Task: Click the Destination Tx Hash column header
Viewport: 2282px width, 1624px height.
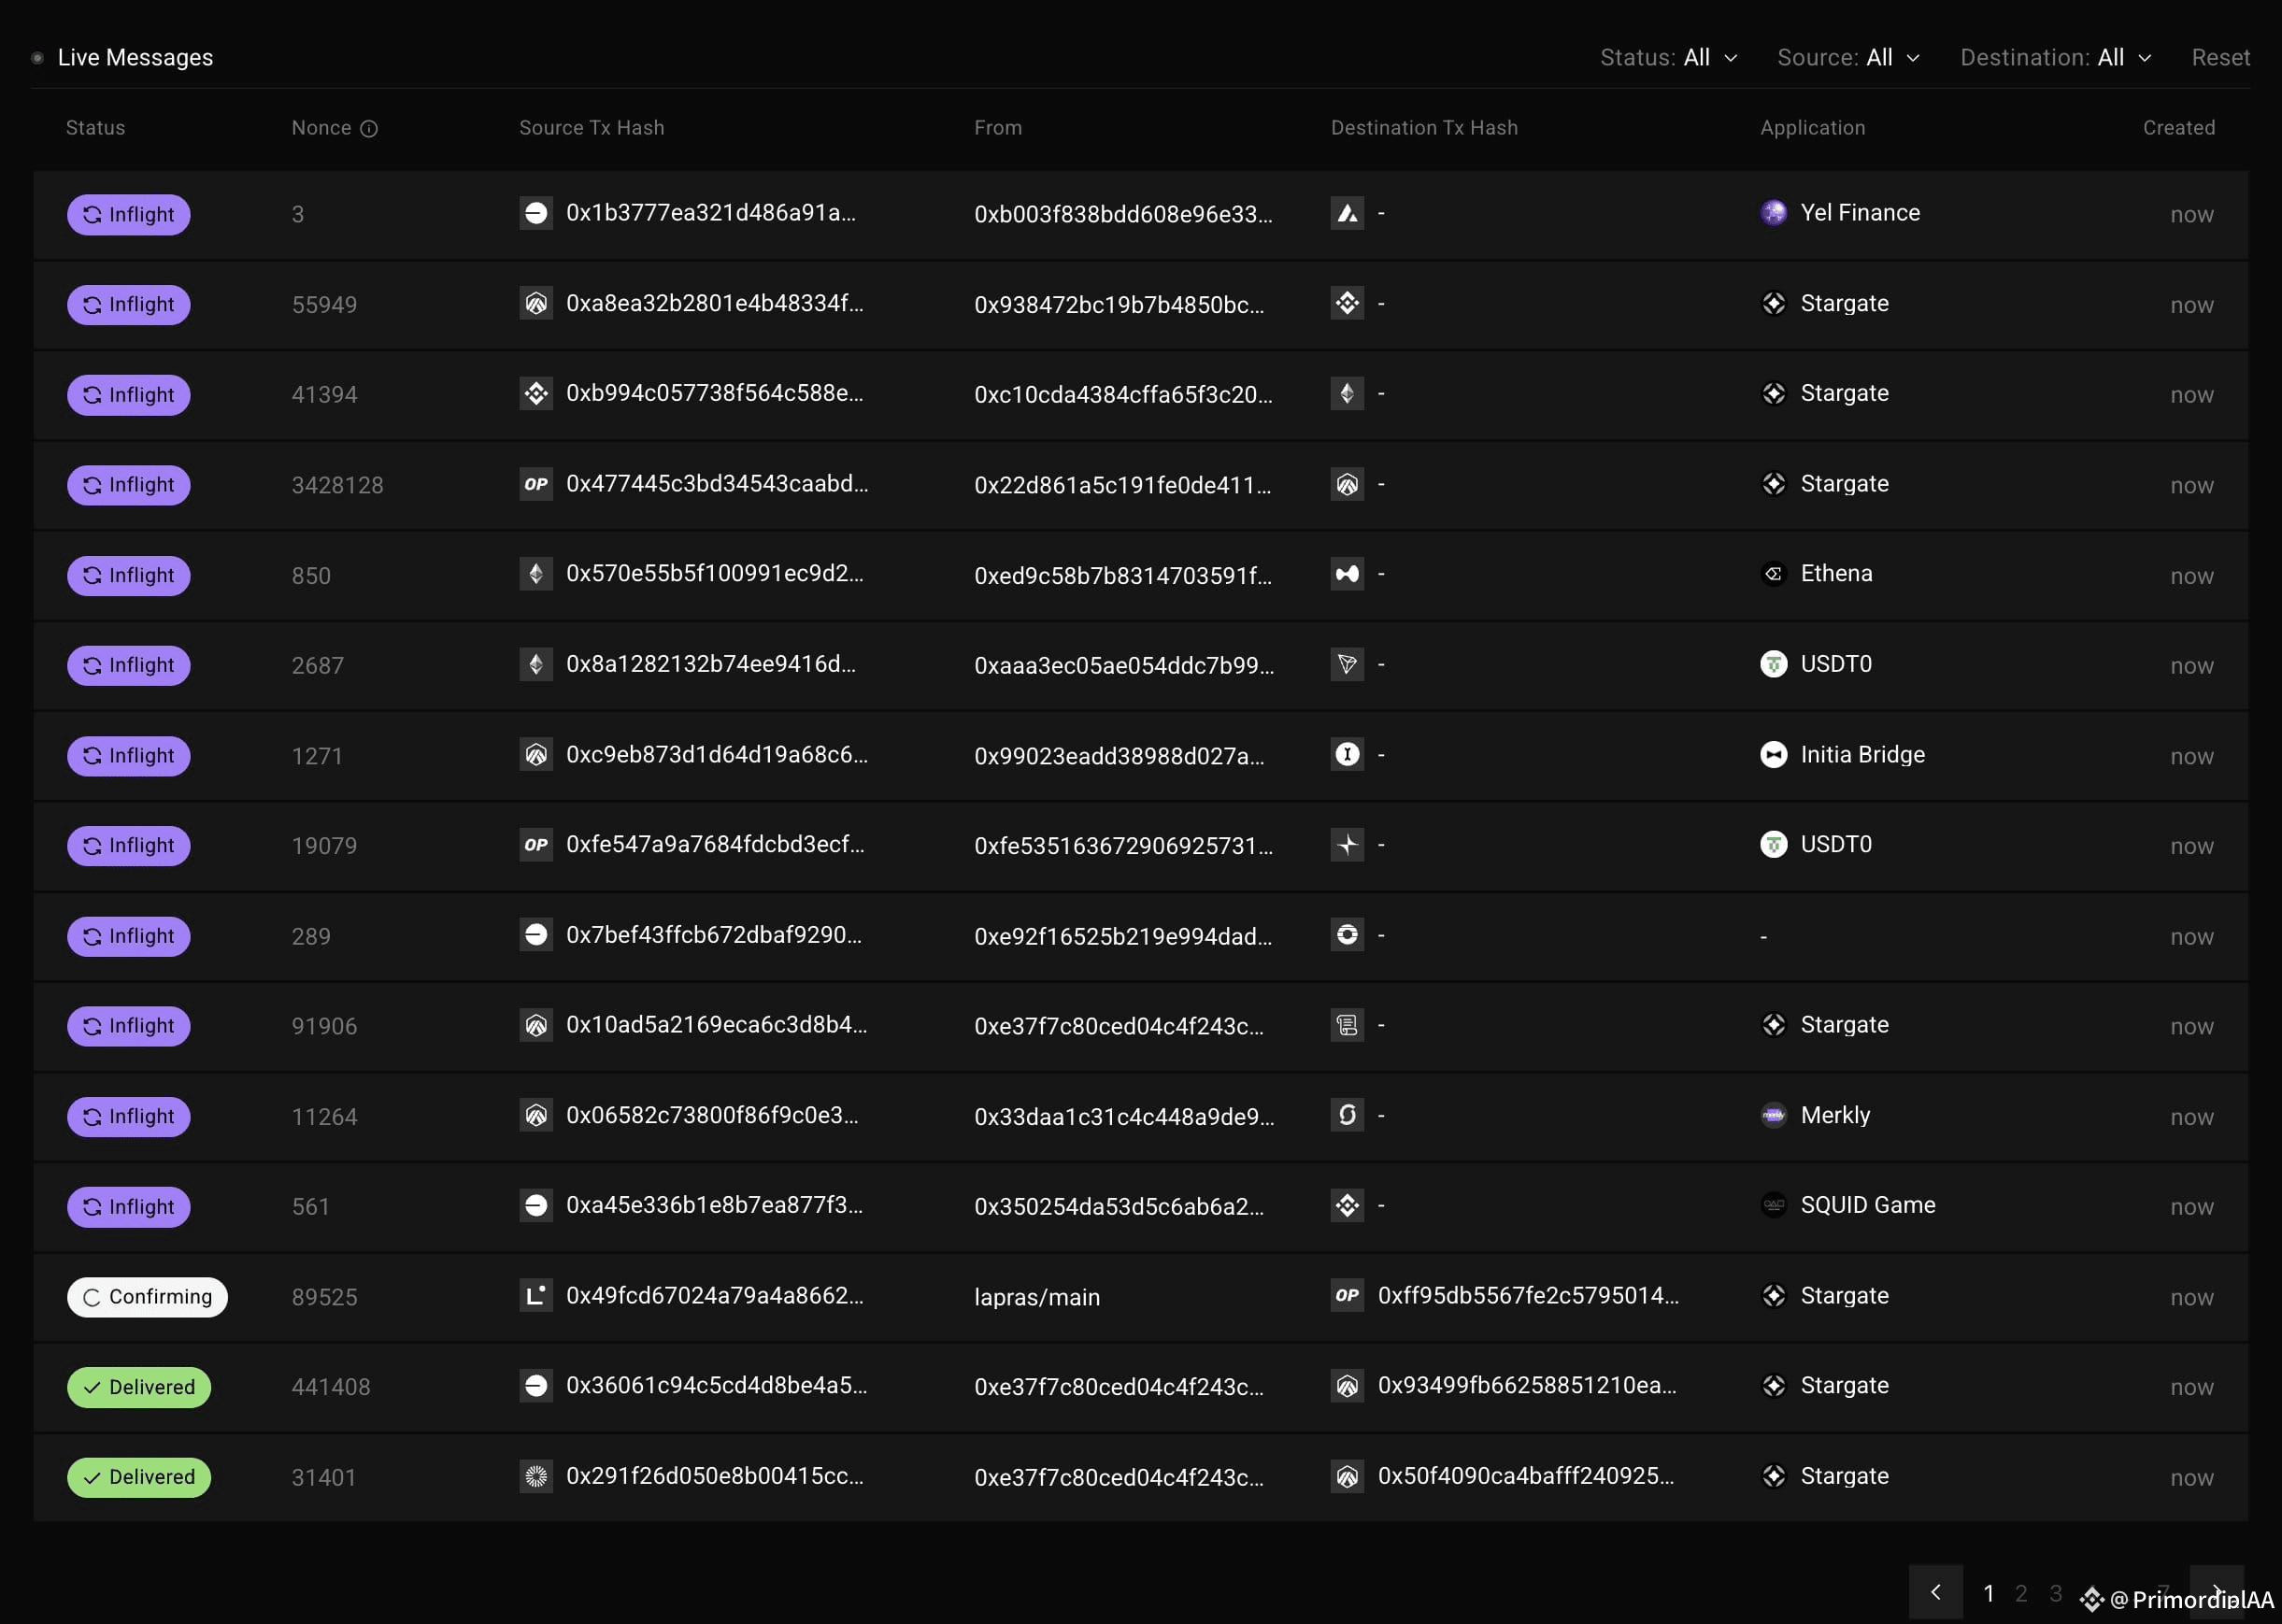Action: click(1423, 128)
